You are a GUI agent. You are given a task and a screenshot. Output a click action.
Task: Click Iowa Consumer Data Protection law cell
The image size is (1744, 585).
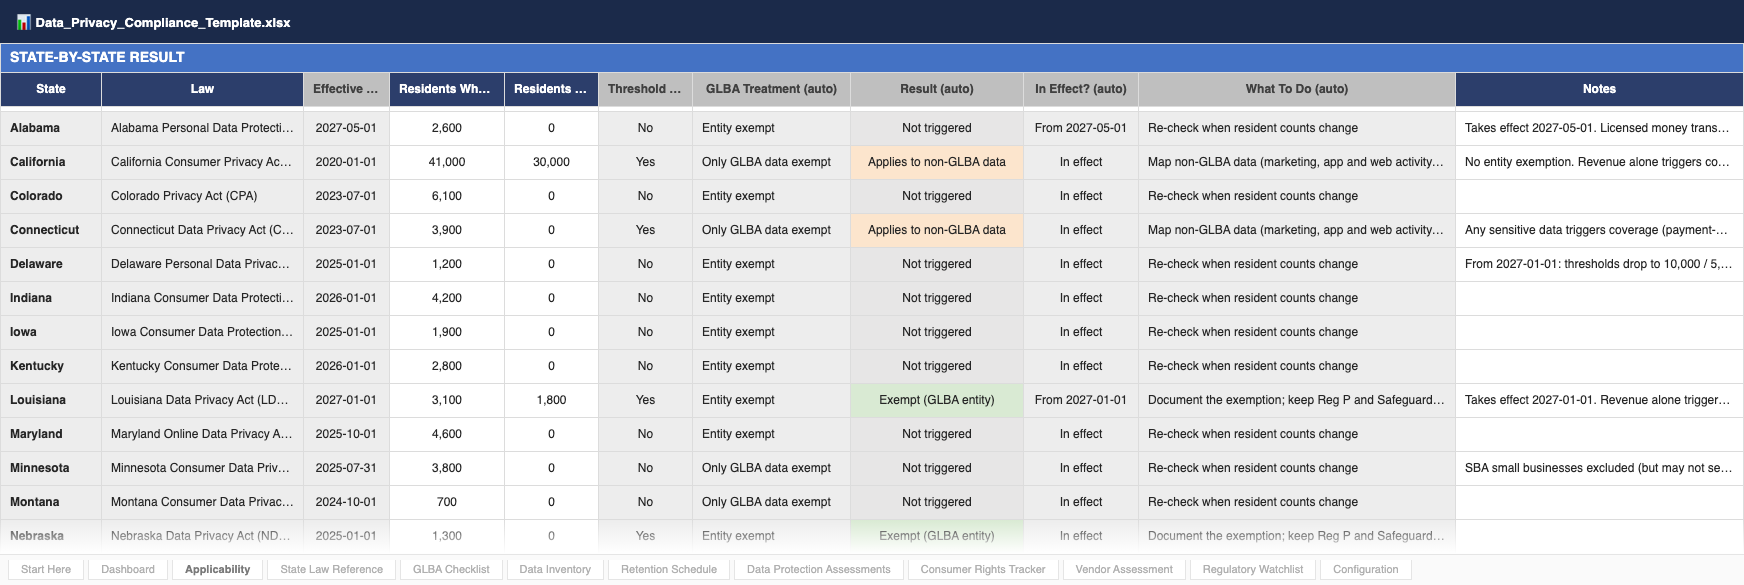coord(202,332)
